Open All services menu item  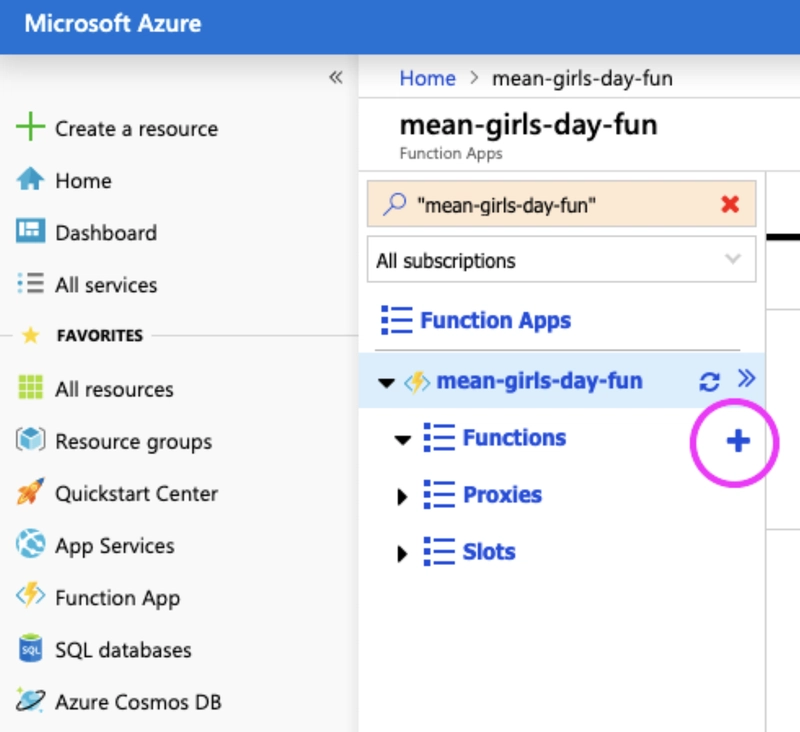(x=106, y=285)
